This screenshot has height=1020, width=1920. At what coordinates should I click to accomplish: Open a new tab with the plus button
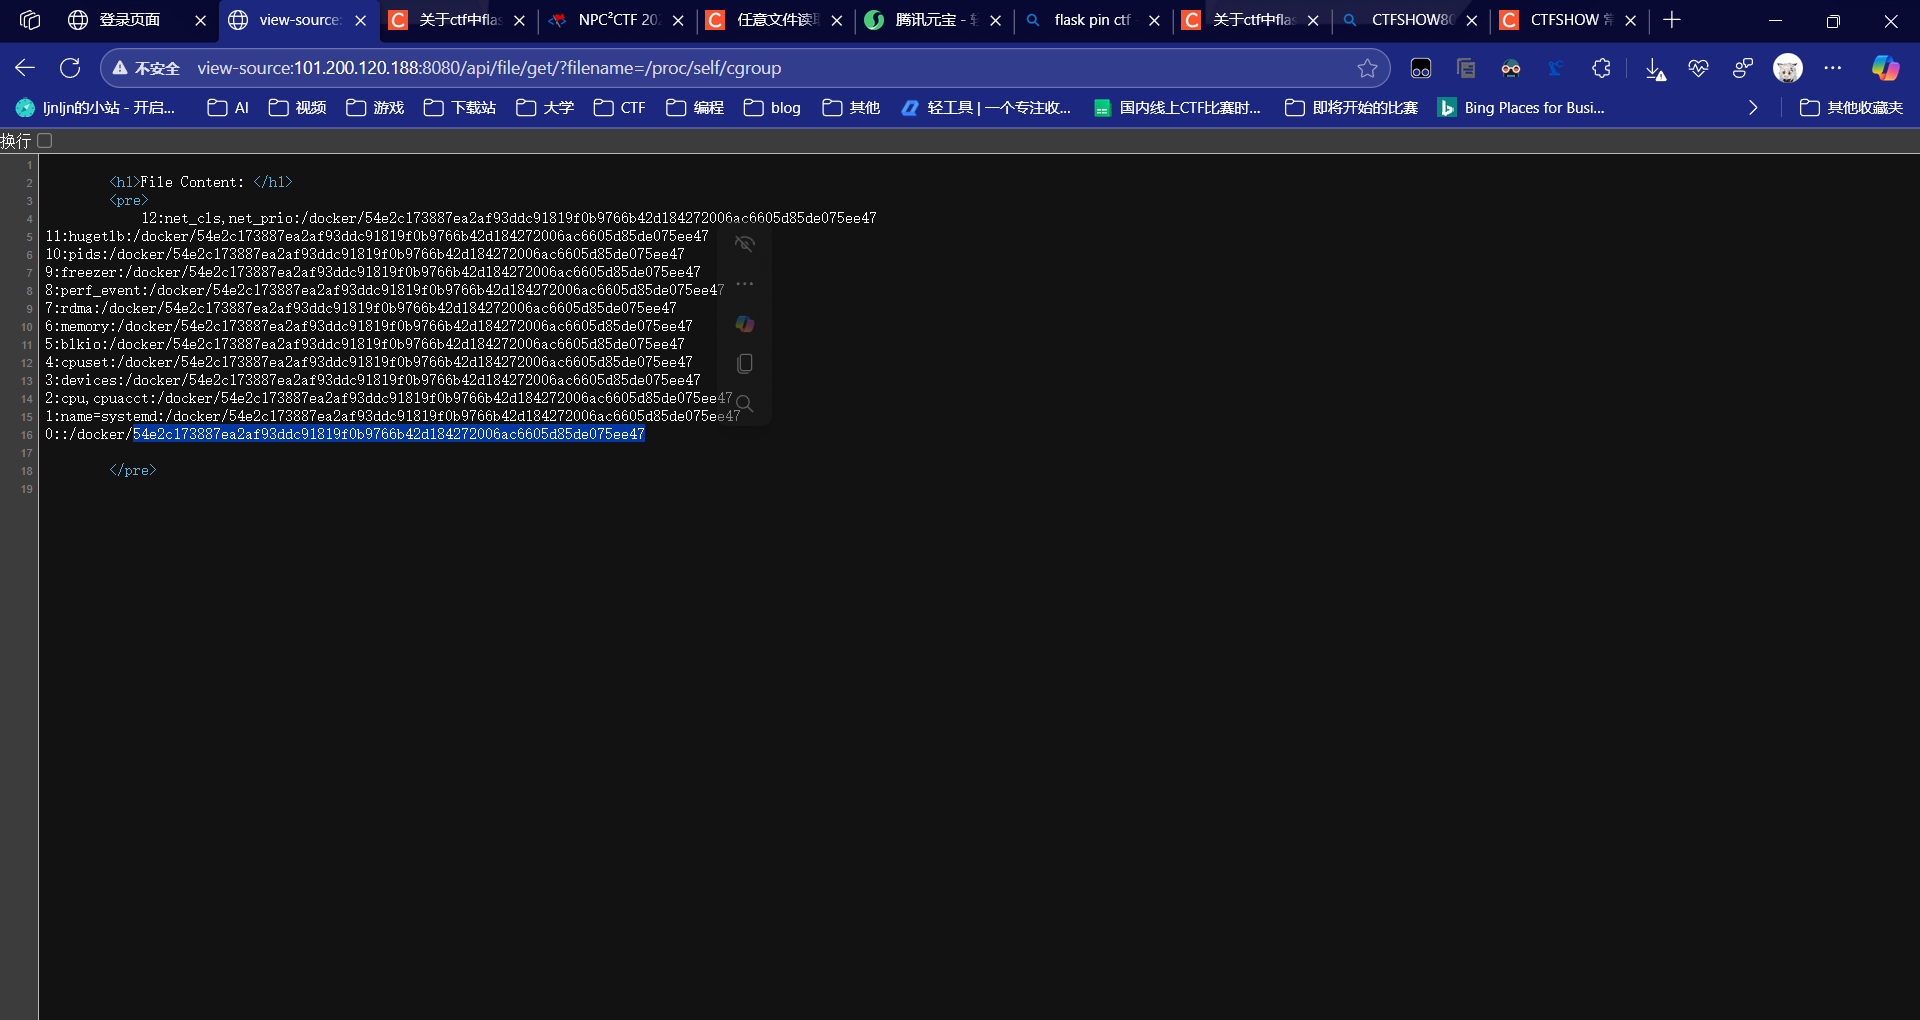(x=1672, y=20)
